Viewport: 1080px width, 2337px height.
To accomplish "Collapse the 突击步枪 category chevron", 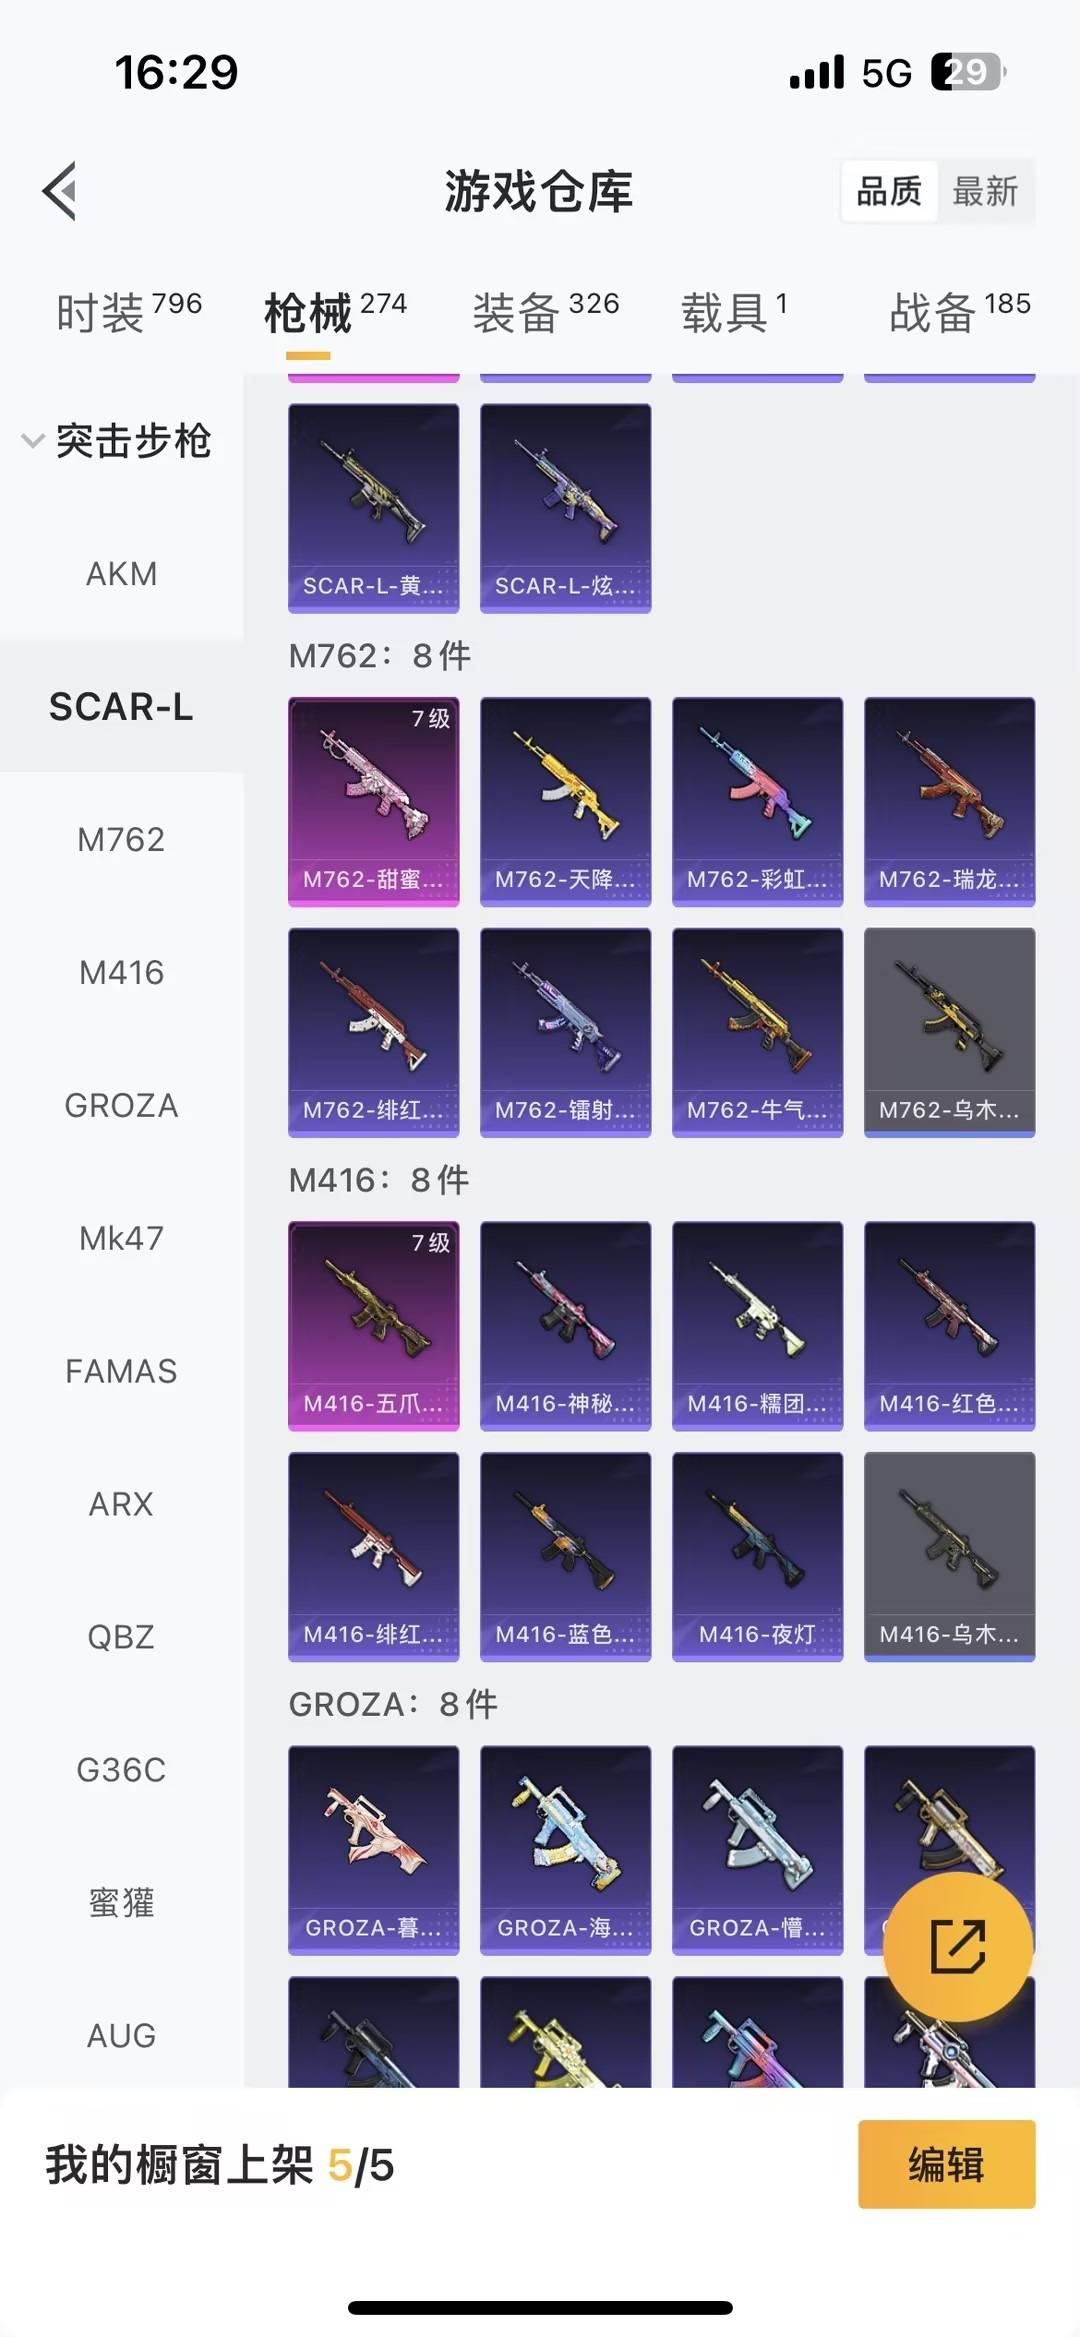I will click(x=33, y=441).
